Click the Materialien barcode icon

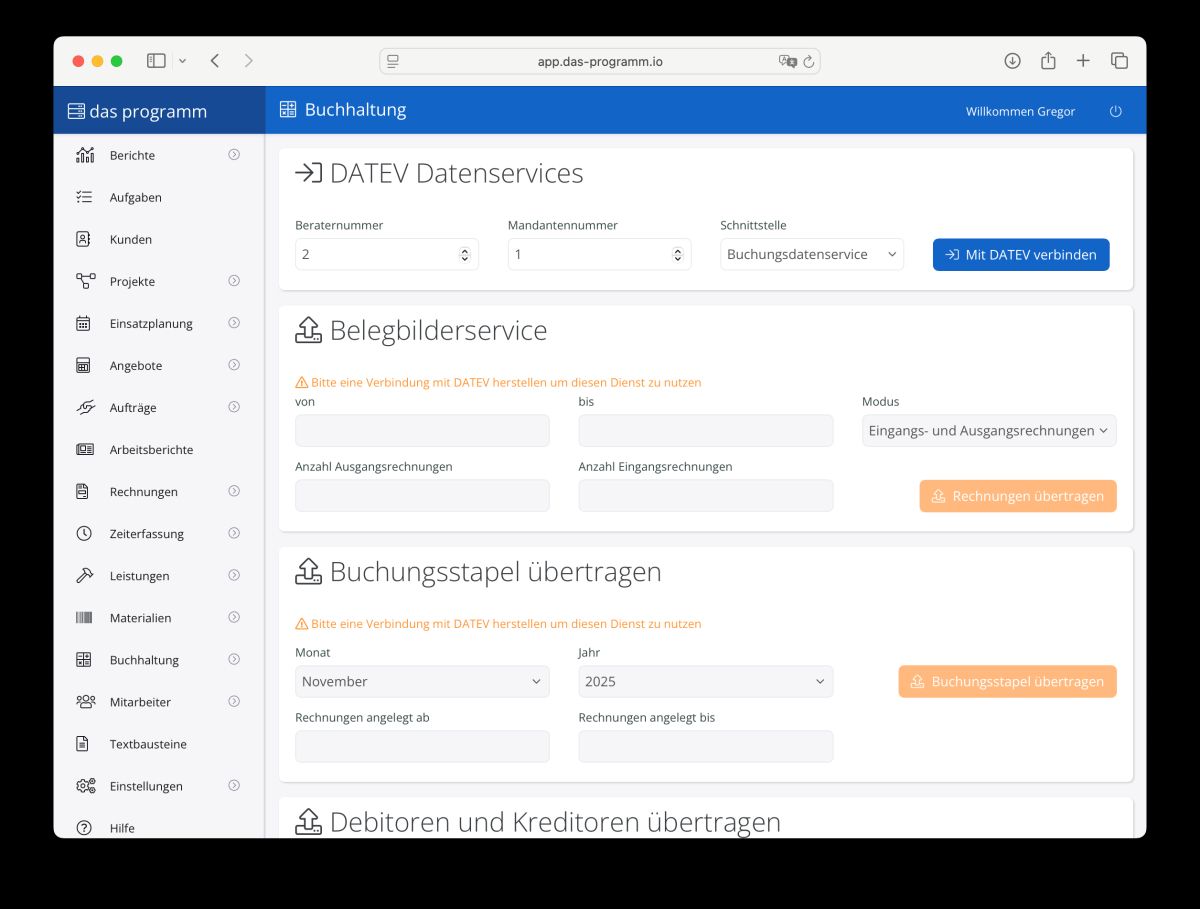[85, 618]
